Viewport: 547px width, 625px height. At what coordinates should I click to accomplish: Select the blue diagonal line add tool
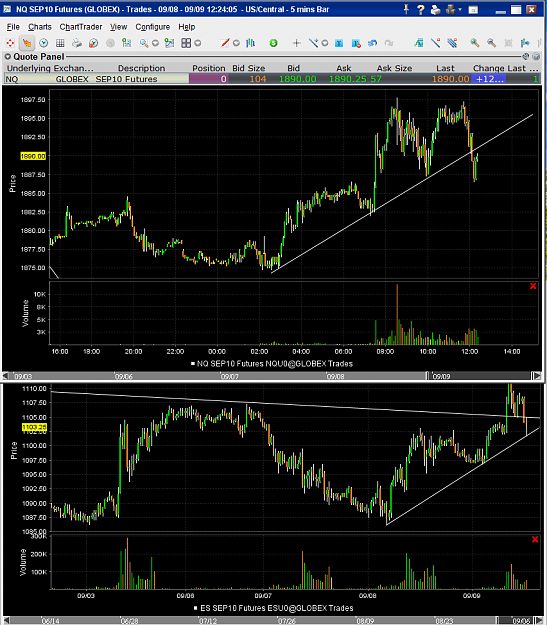313,43
